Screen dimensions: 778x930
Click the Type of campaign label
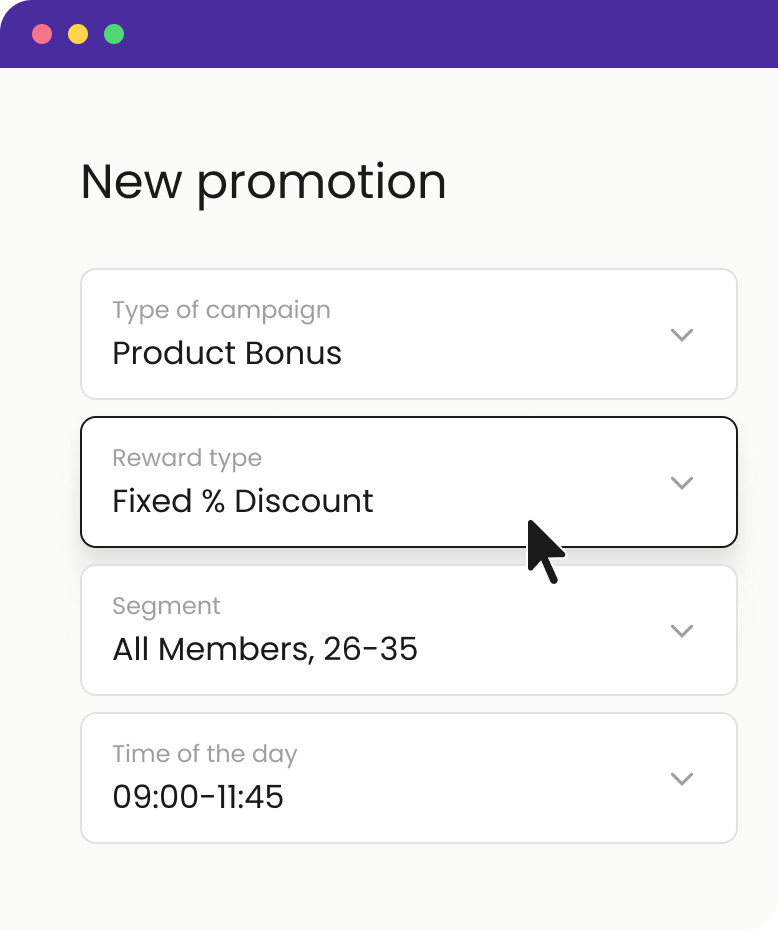coord(221,310)
